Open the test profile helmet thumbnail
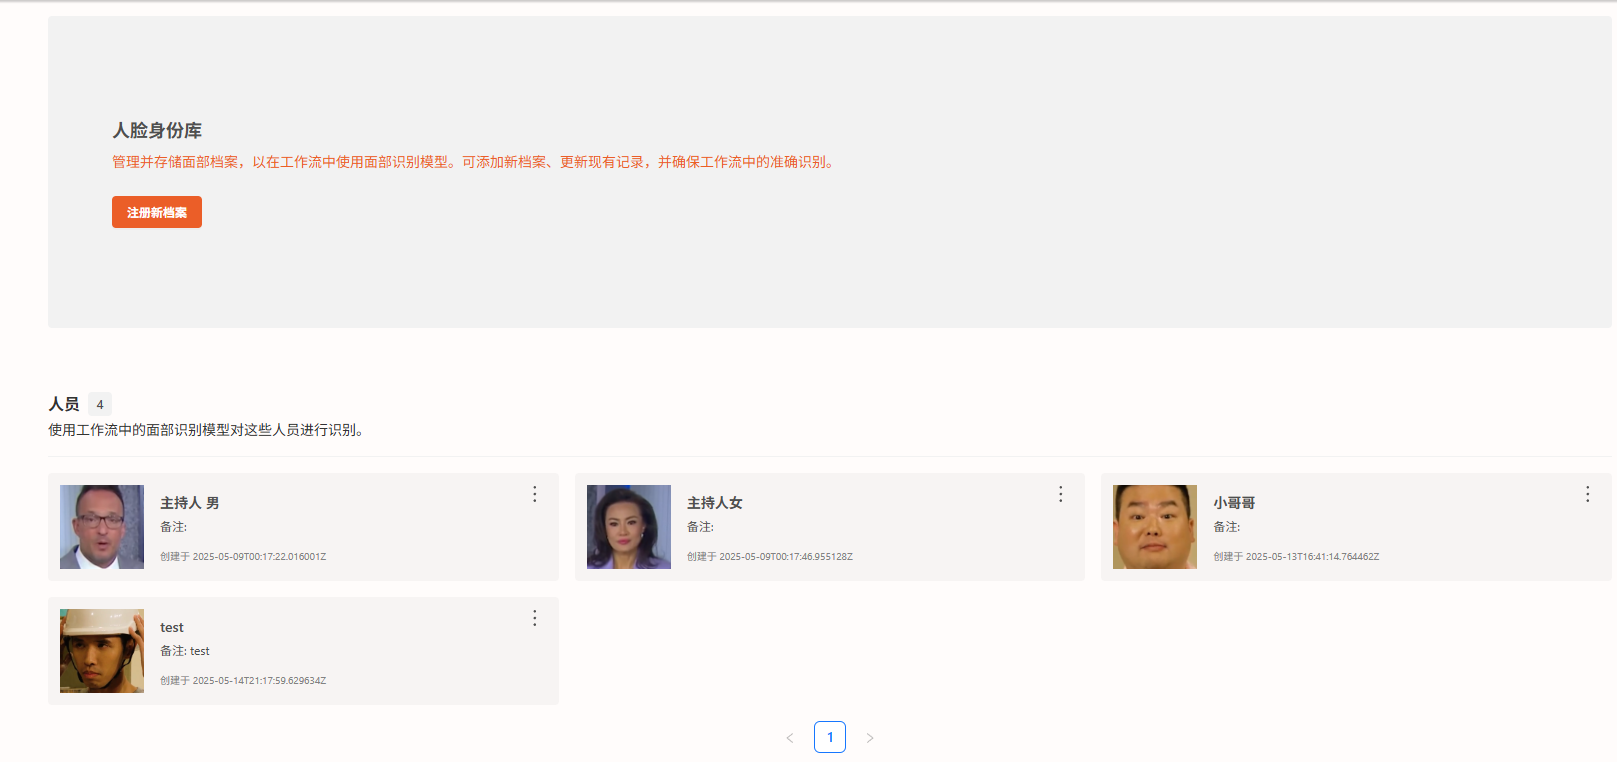 click(x=102, y=651)
